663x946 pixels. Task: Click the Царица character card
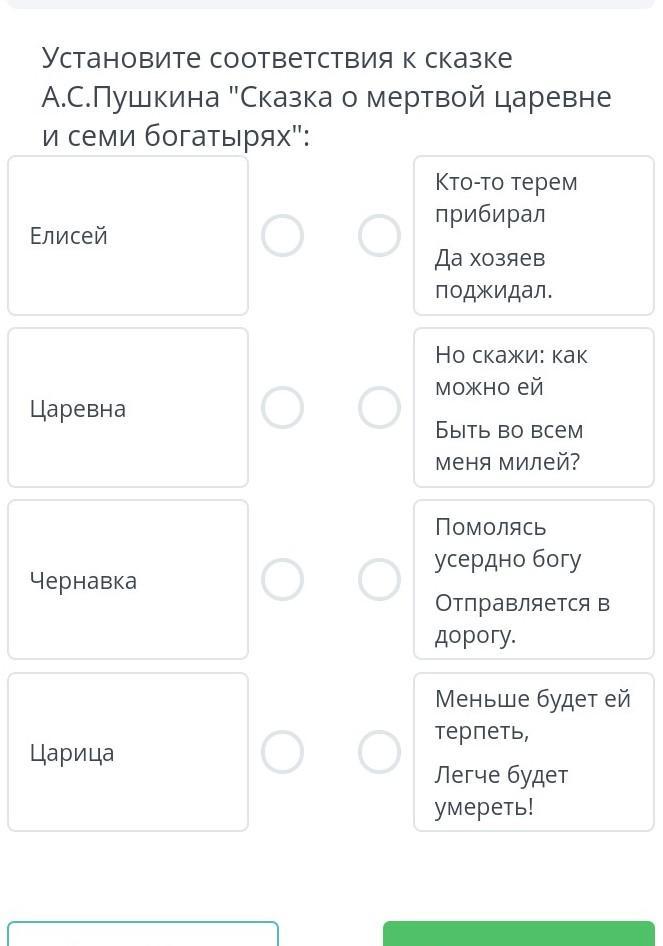click(128, 752)
